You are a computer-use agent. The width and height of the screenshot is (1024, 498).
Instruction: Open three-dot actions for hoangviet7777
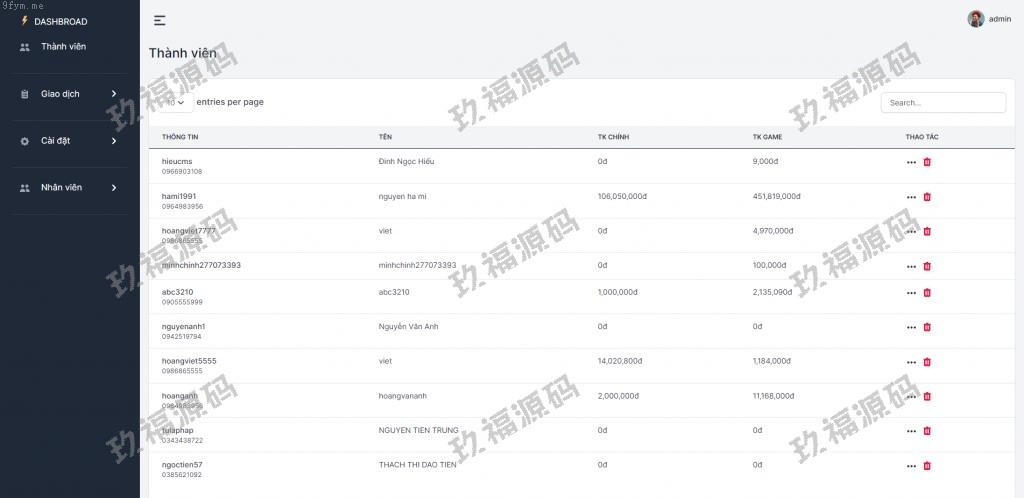(x=911, y=232)
